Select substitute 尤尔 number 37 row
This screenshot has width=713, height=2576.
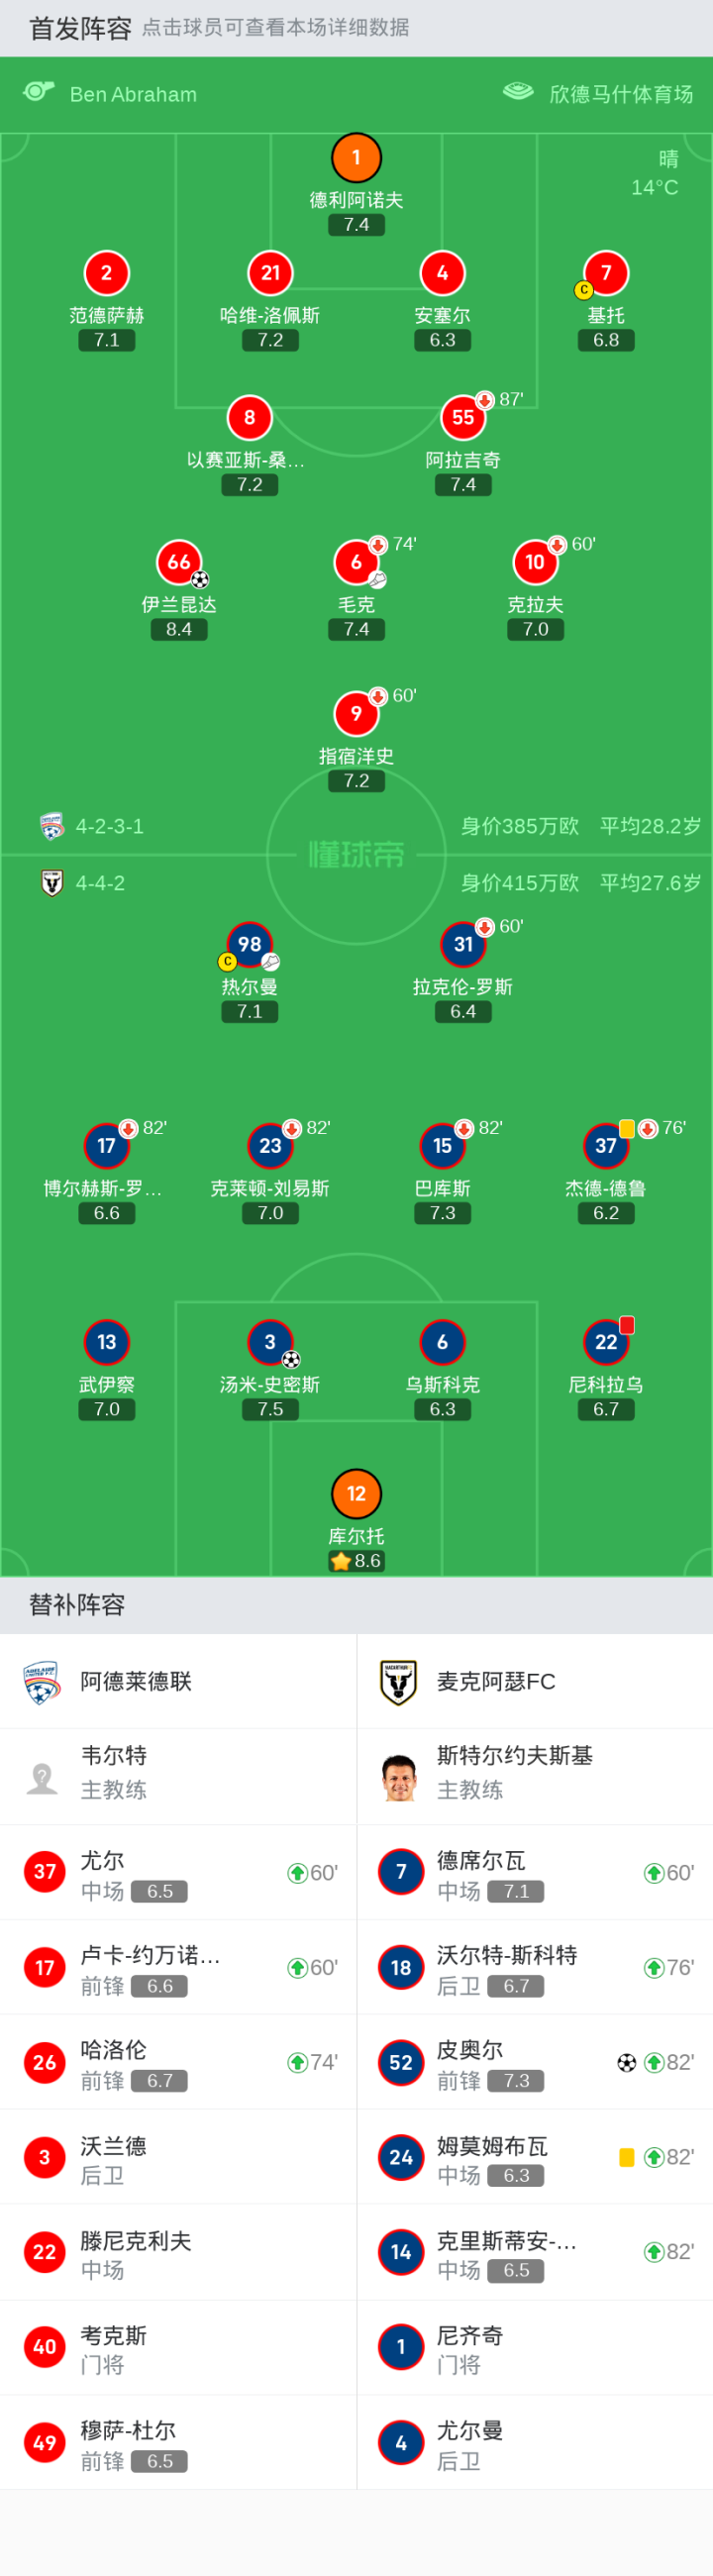(178, 1872)
